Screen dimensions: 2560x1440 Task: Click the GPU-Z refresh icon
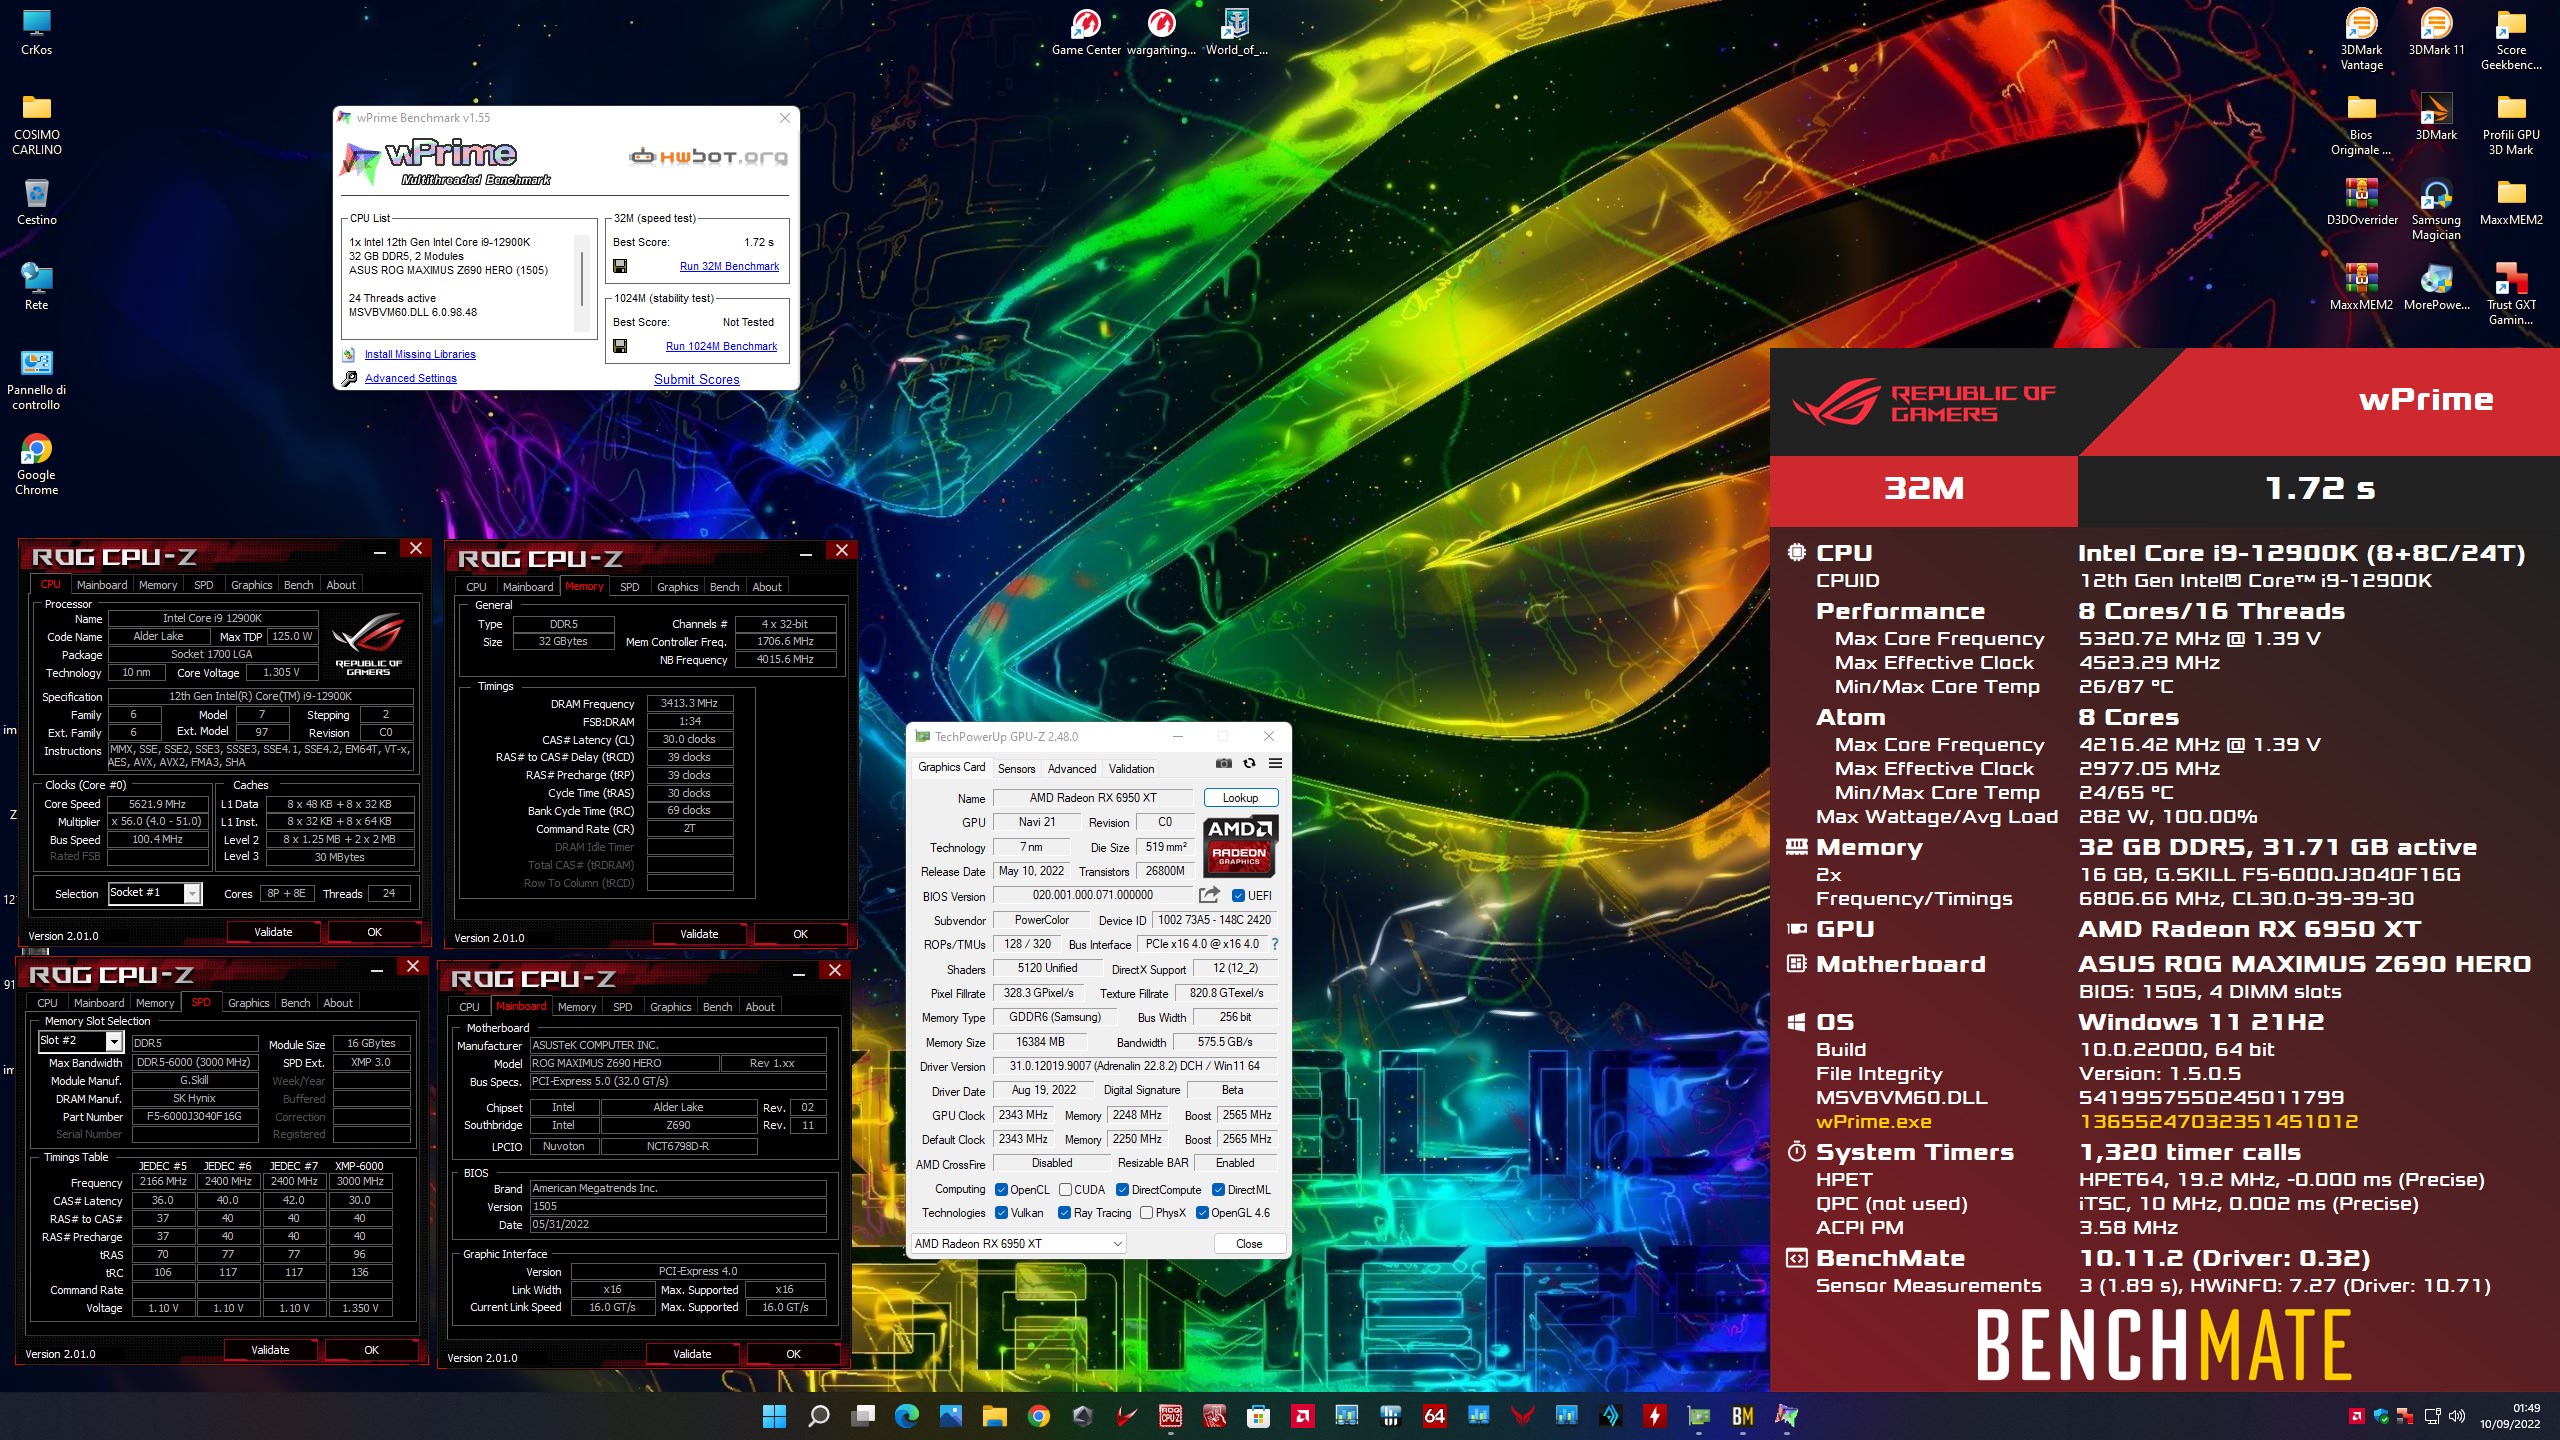coord(1249,763)
